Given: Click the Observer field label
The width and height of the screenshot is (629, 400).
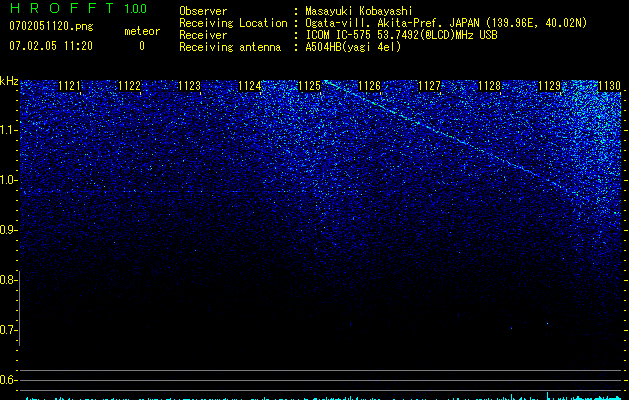Looking at the screenshot, I should point(203,11).
